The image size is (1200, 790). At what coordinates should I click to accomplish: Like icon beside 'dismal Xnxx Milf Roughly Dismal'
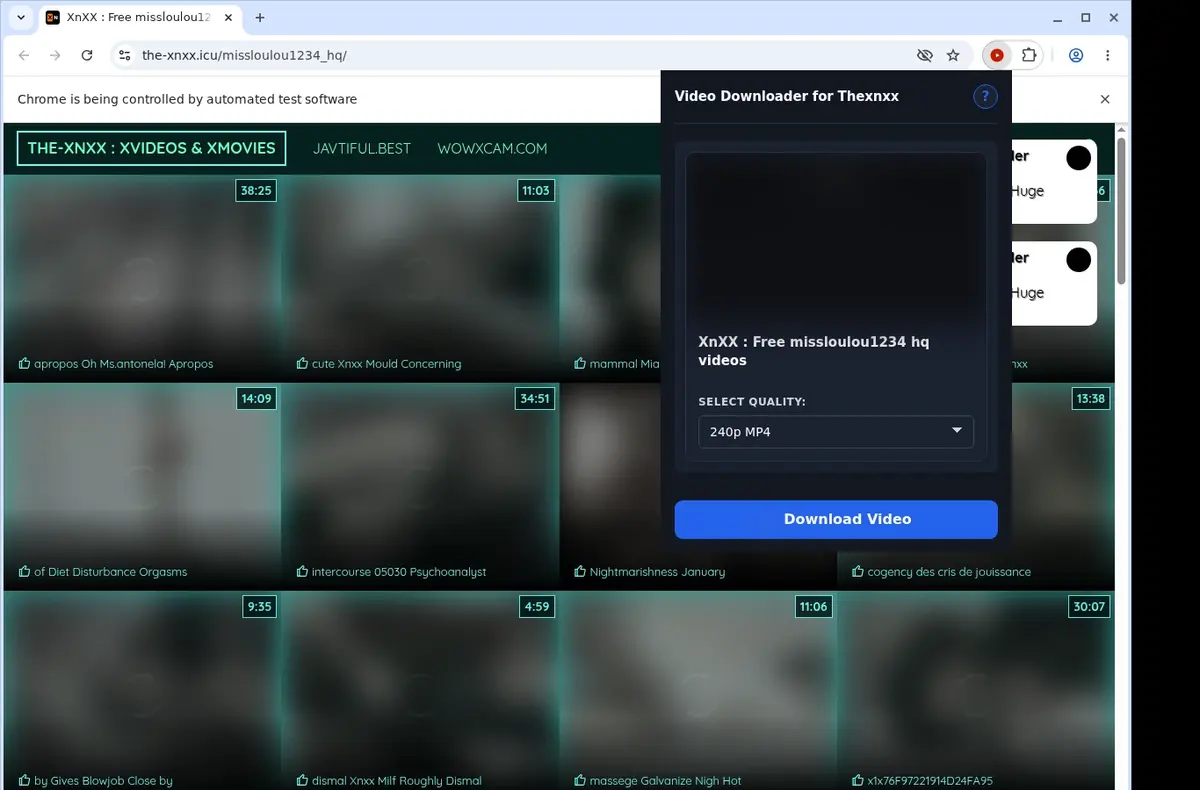click(x=302, y=780)
